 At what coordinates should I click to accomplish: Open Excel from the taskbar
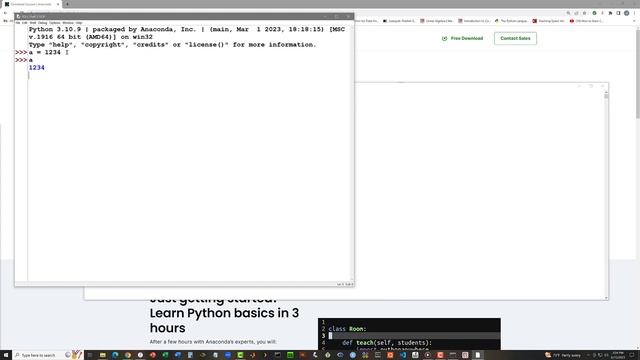[x=165, y=355]
